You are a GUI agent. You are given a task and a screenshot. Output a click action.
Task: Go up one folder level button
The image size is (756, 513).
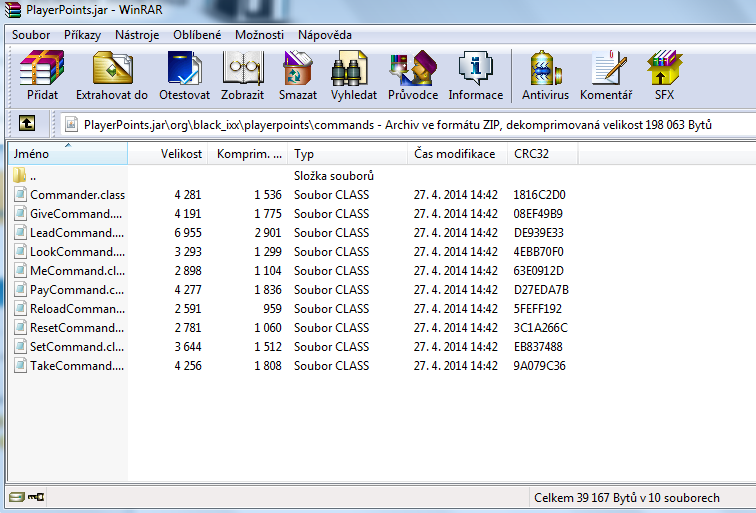[x=28, y=123]
